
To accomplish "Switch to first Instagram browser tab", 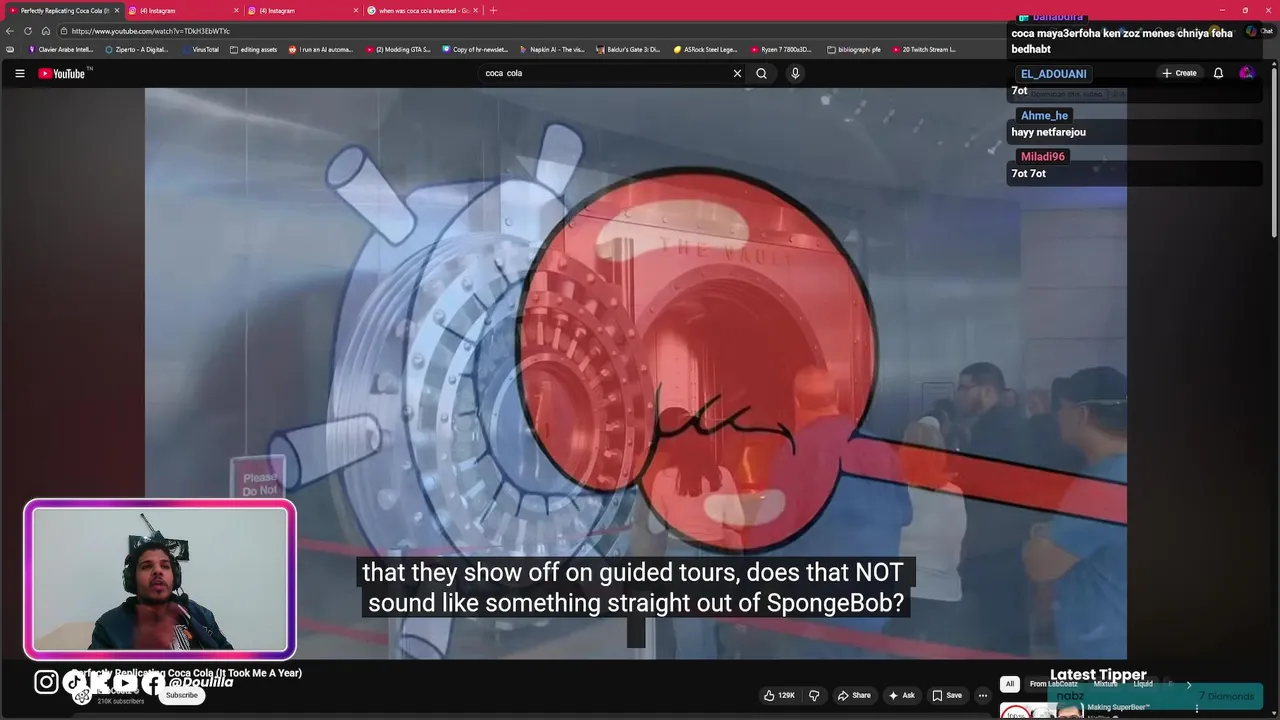I will pyautogui.click(x=183, y=10).
